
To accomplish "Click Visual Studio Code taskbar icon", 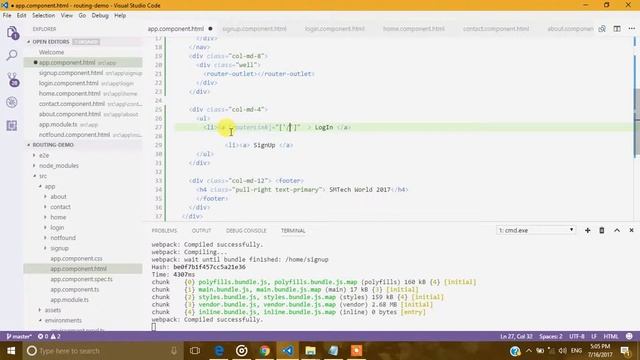I will pyautogui.click(x=287, y=351).
